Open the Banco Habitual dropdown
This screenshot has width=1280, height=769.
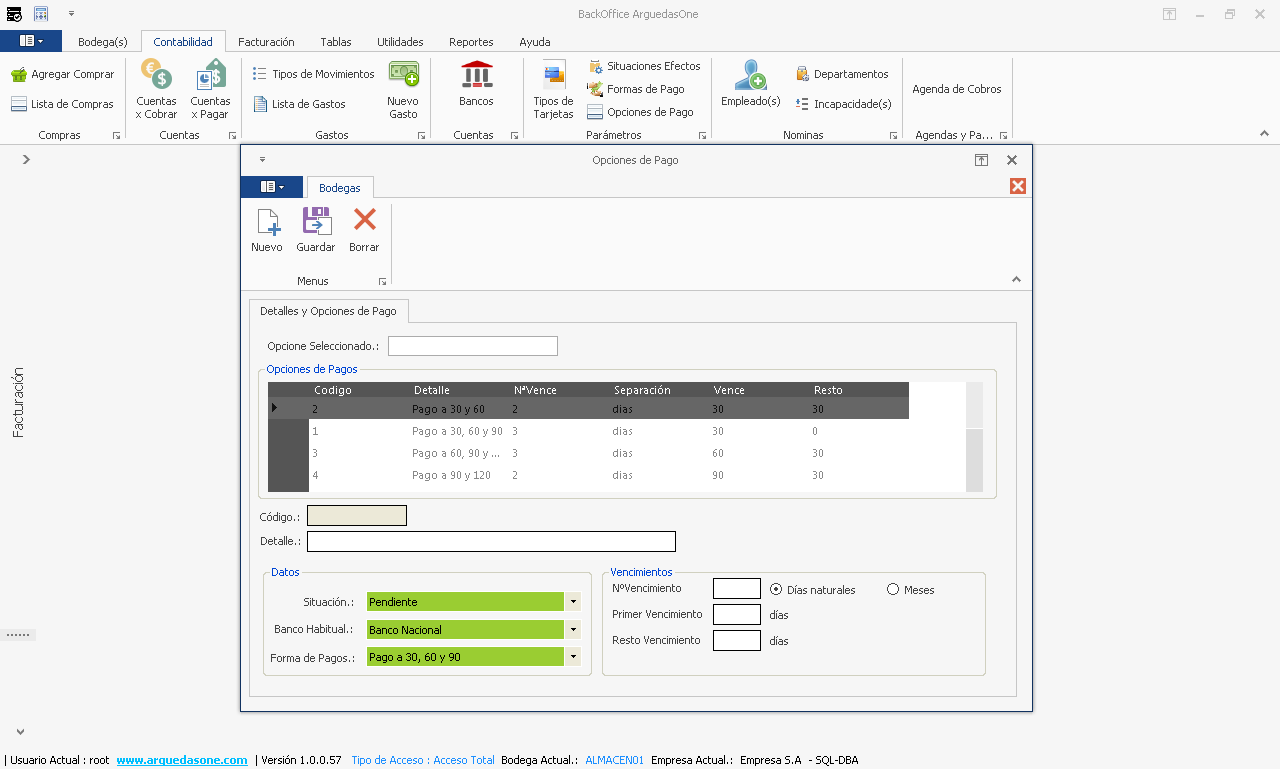click(573, 630)
